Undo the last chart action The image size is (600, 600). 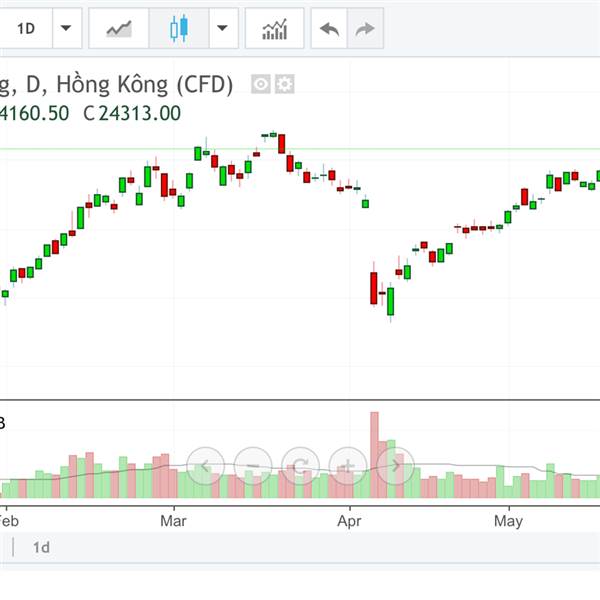pos(329,28)
